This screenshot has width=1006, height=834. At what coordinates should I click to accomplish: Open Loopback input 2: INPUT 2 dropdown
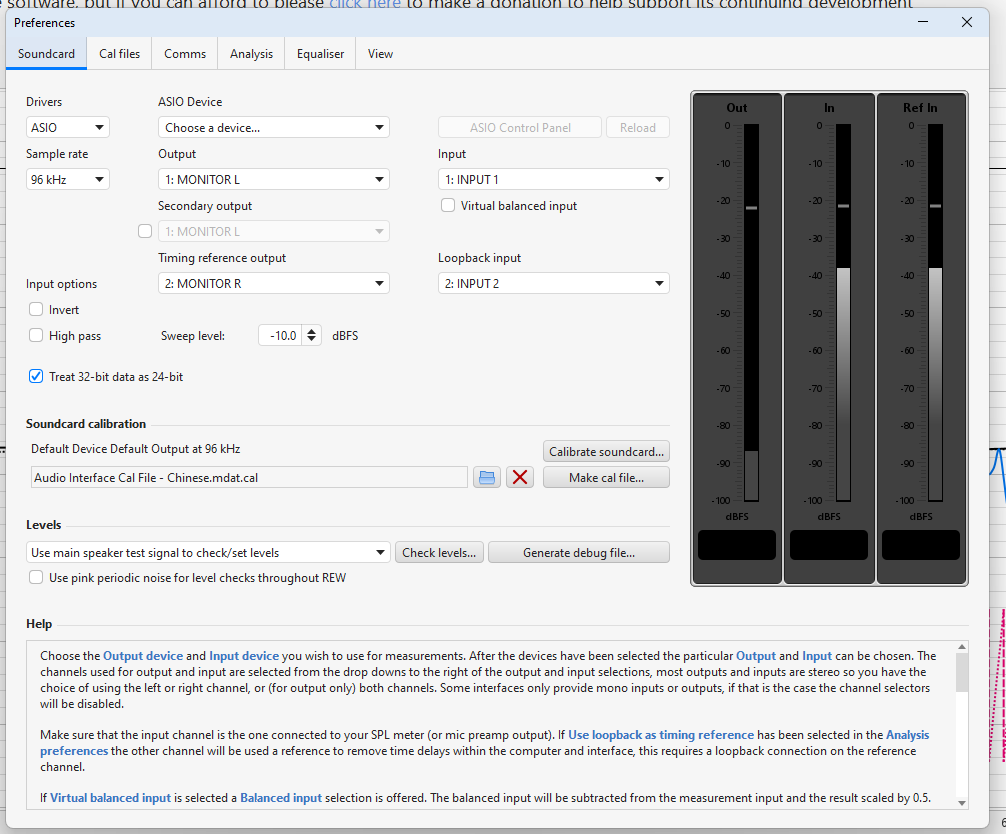click(x=554, y=283)
